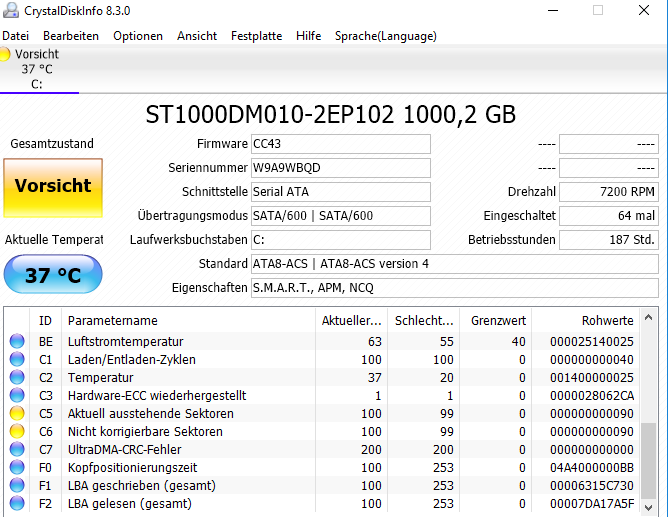
Task: Click the Eigenschaften field S.M.A.R.T., APM, NCQ
Action: pos(455,288)
